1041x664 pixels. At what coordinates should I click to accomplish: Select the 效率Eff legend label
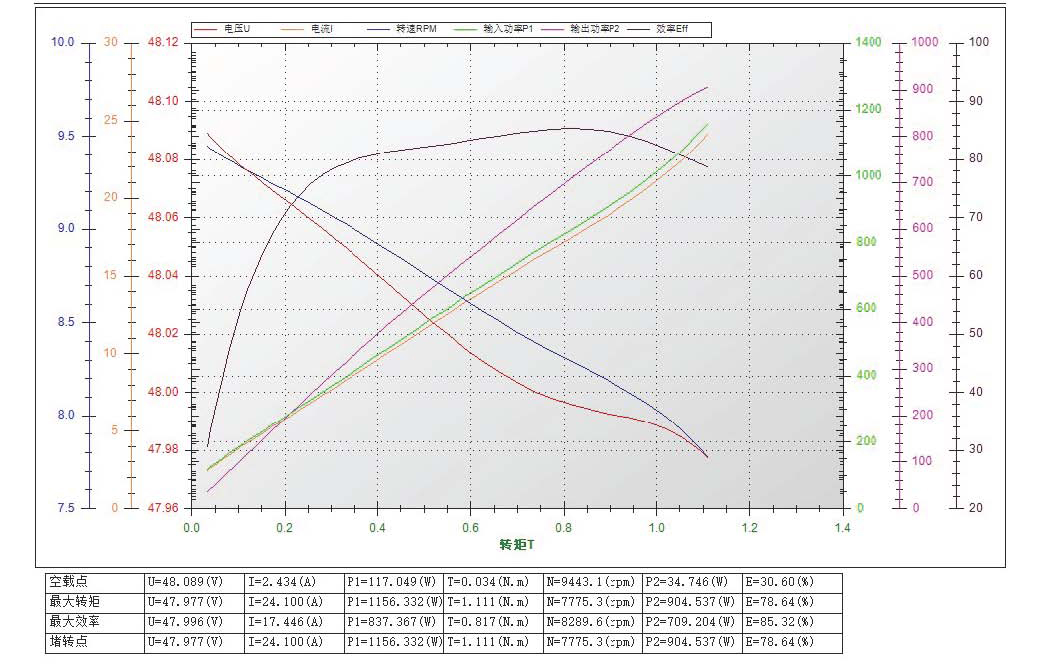pyautogui.click(x=673, y=29)
